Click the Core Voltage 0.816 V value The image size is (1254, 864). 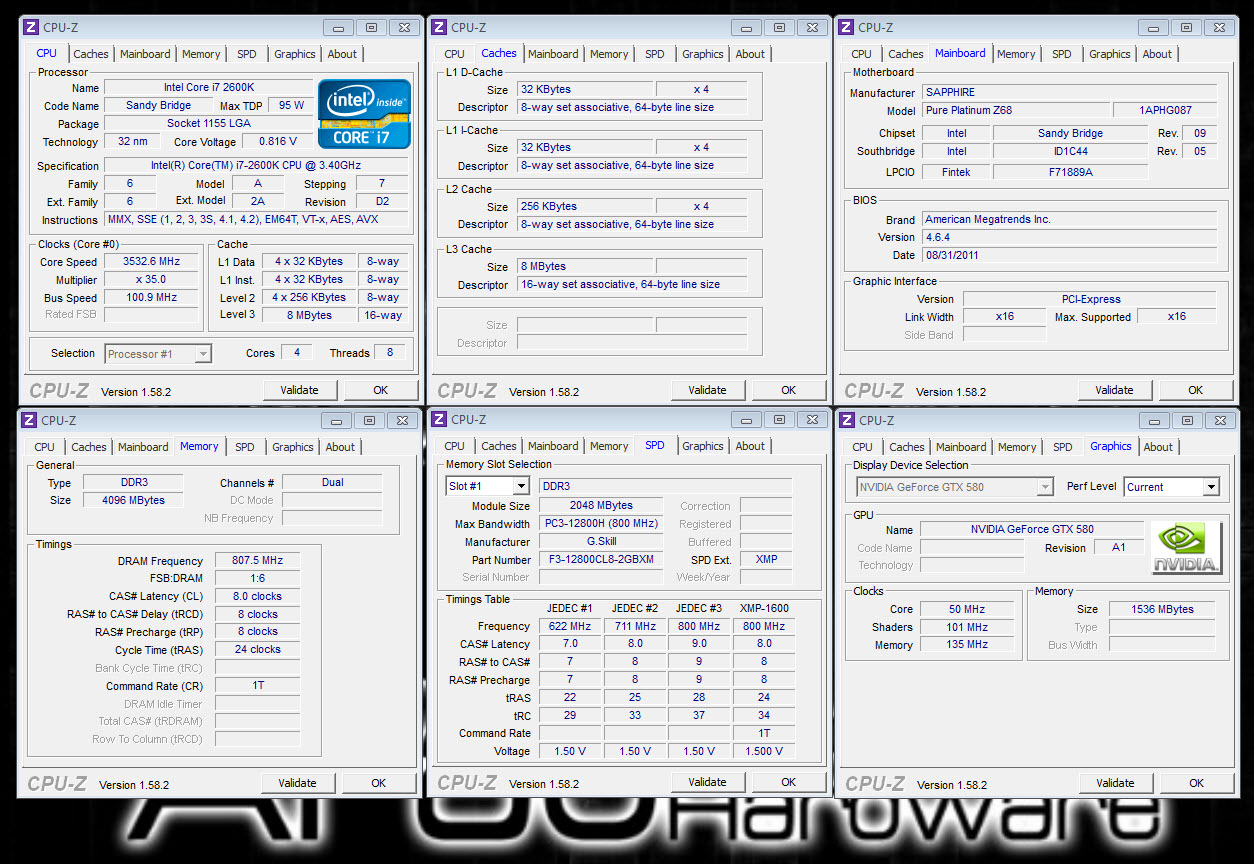pos(277,142)
